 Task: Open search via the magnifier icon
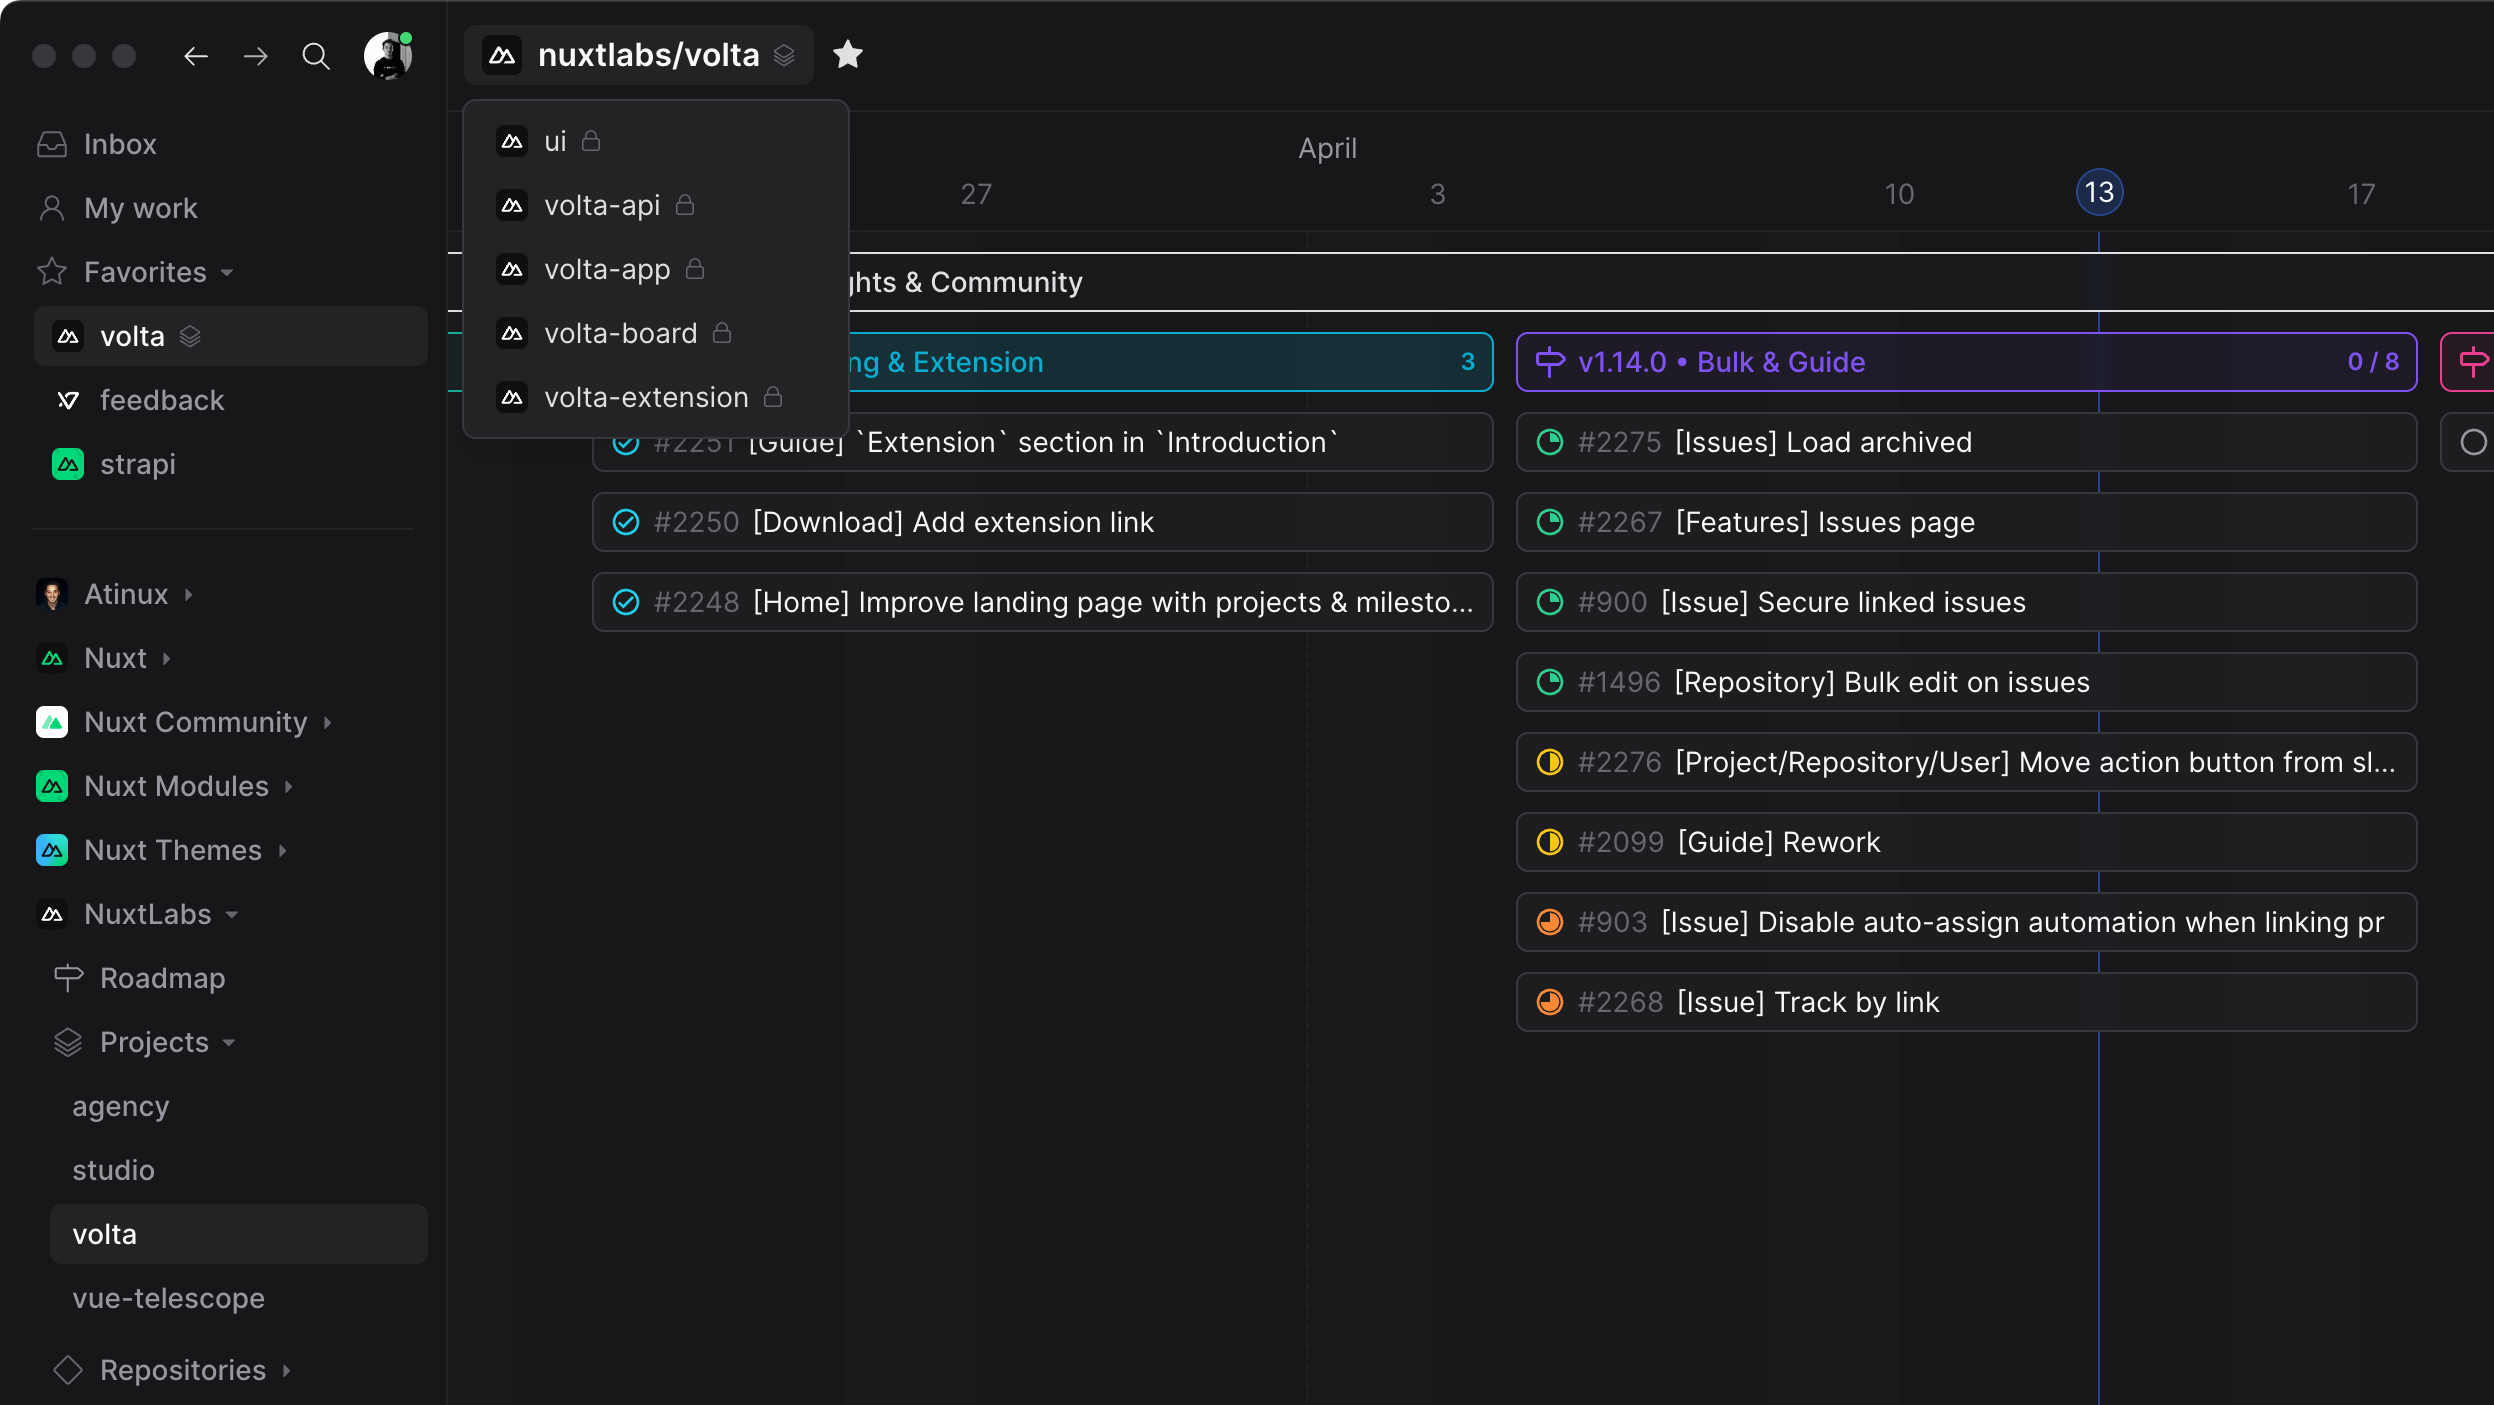click(316, 56)
